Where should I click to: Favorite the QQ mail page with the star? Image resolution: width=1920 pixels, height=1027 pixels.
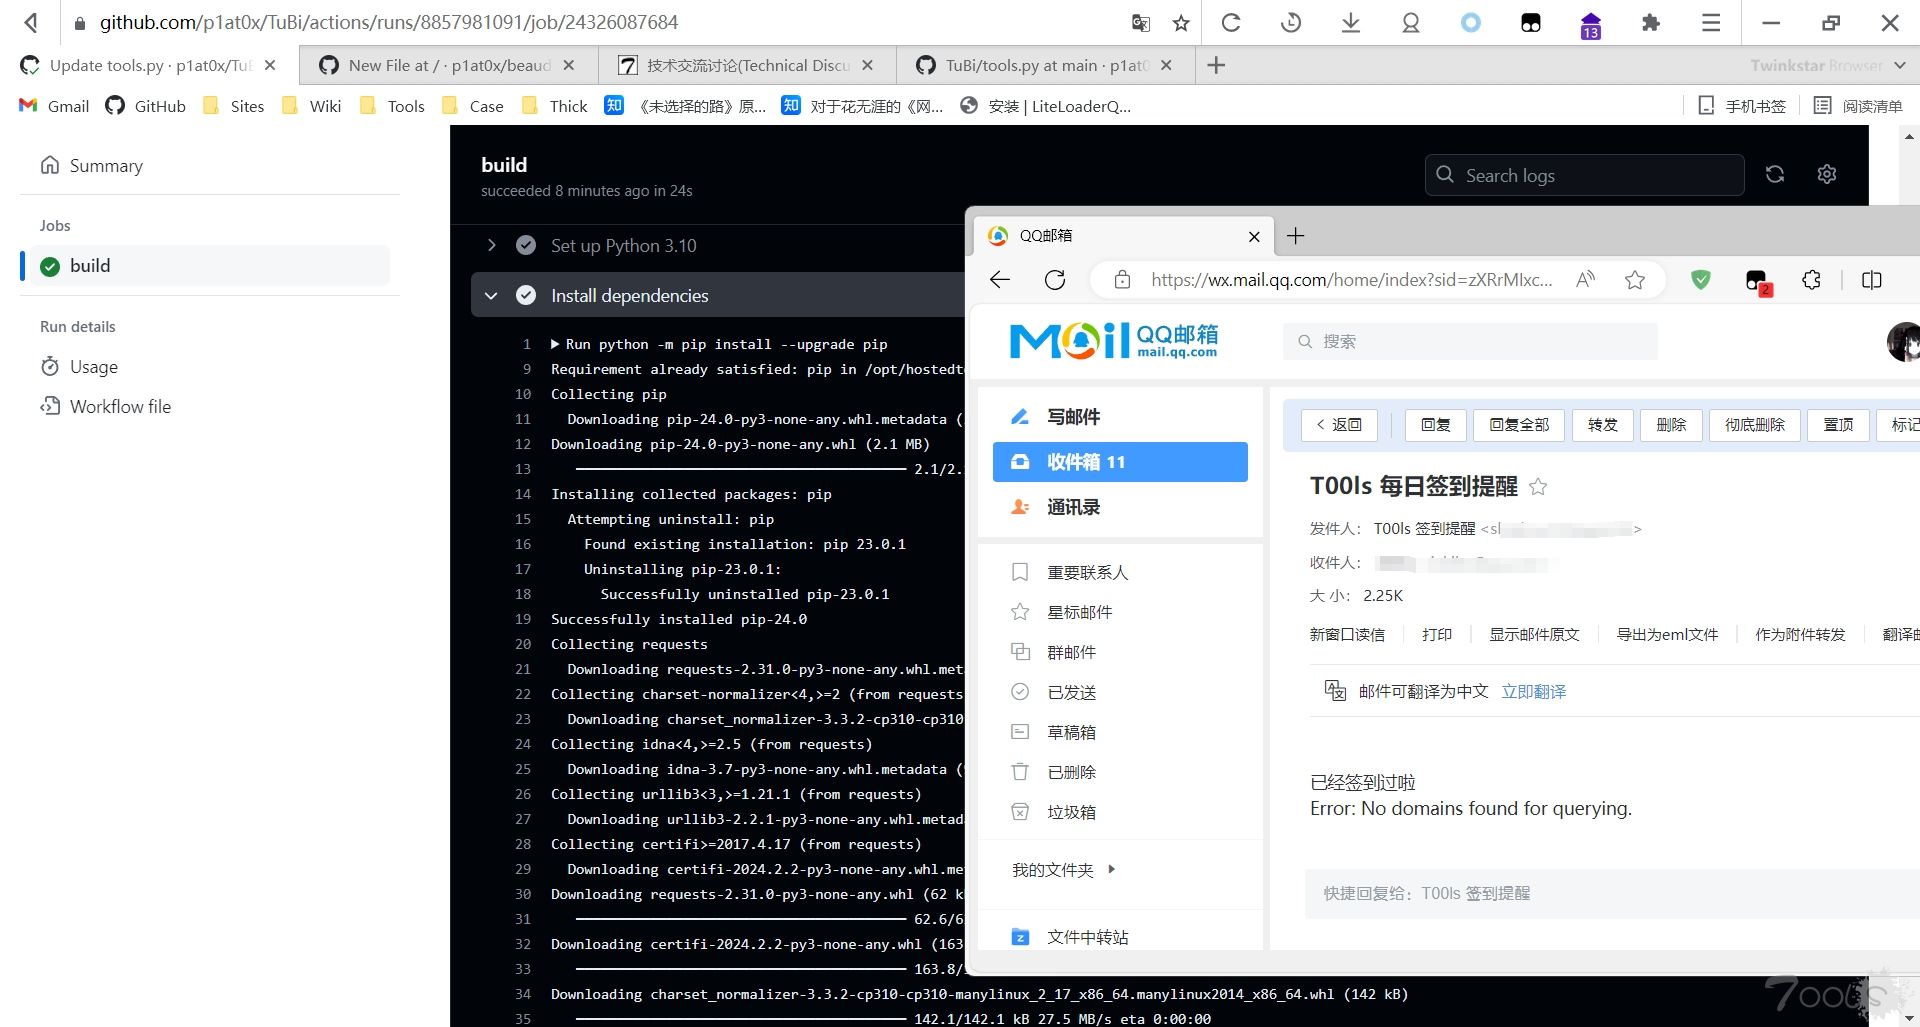click(1635, 280)
